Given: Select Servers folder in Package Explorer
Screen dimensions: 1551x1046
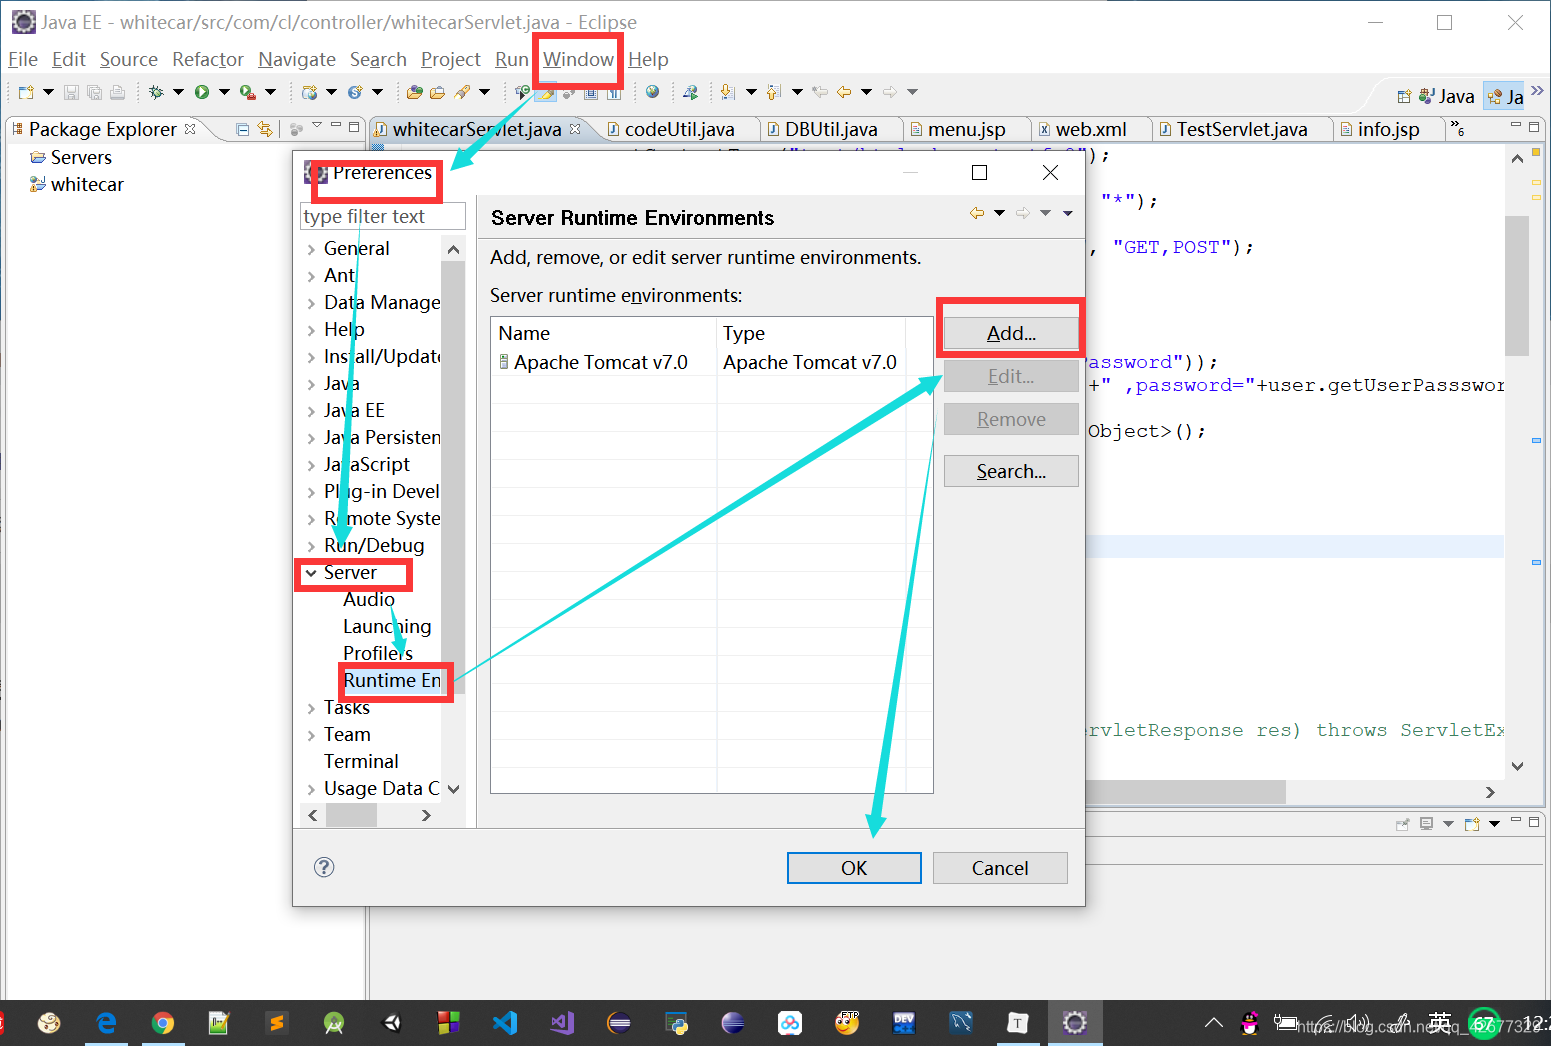Looking at the screenshot, I should [70, 157].
